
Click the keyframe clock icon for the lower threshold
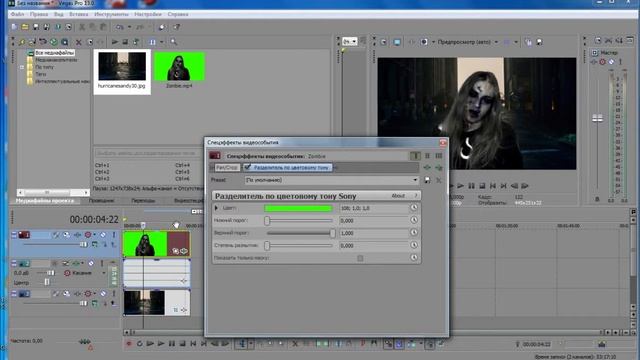414,220
